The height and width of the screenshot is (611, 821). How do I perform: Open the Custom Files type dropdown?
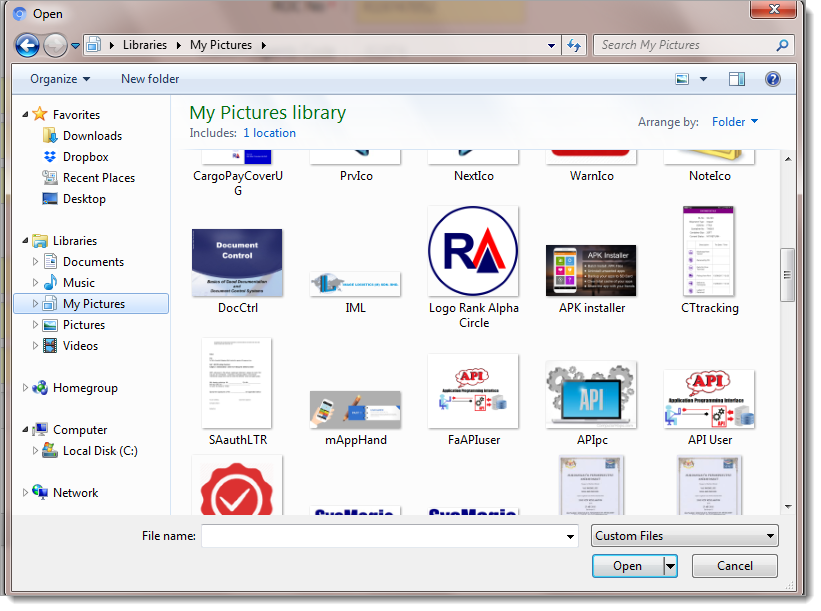684,536
